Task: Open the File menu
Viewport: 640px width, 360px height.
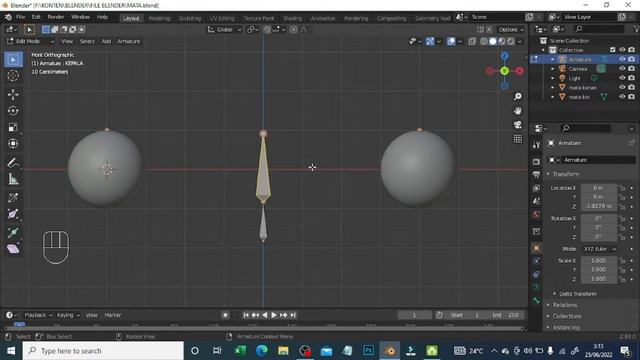Action: [20, 17]
